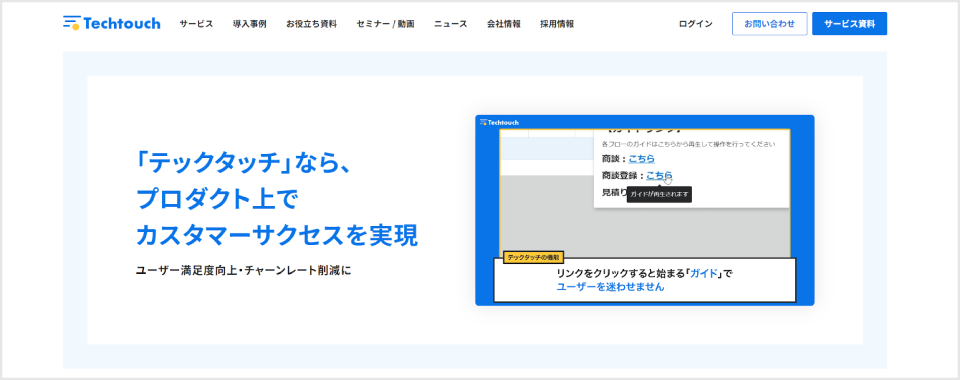
Task: Click the ログイン link
Action: [696, 24]
